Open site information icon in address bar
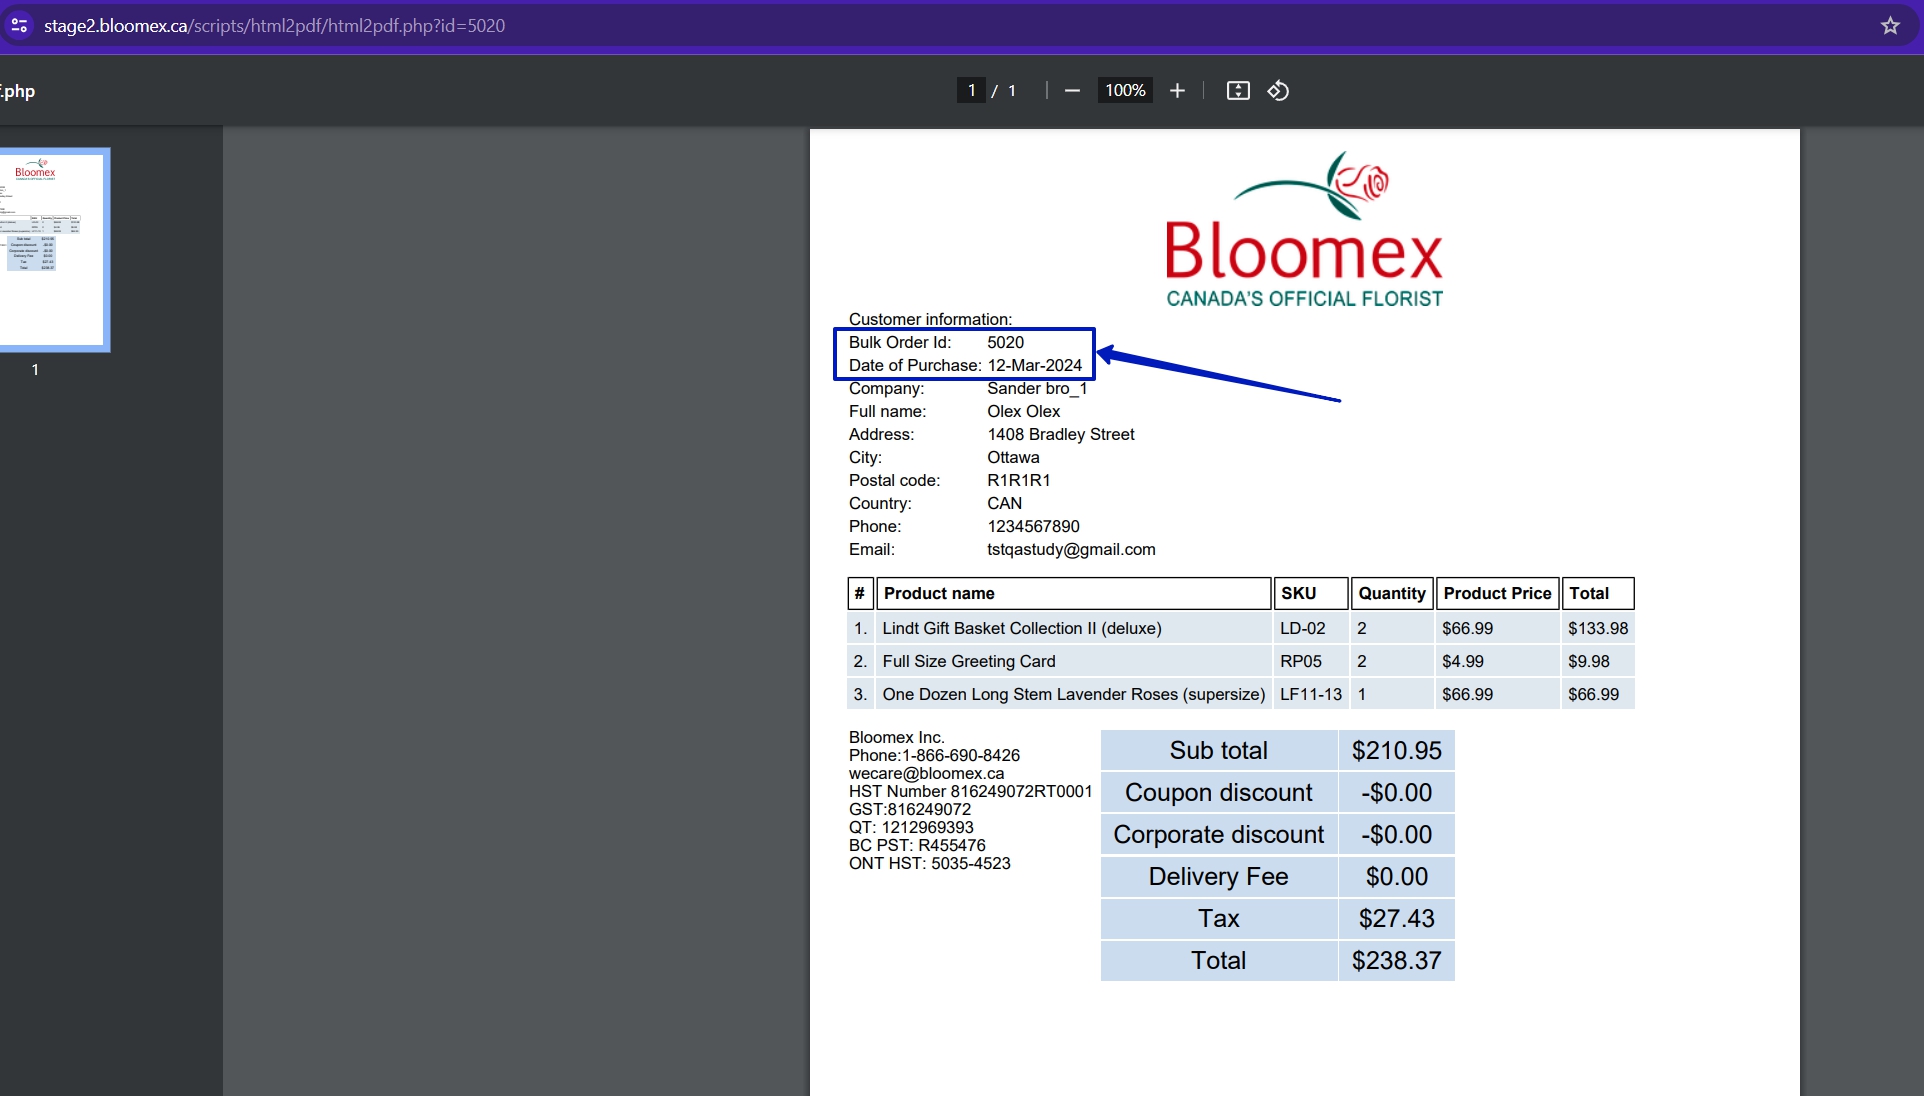 pyautogui.click(x=19, y=26)
